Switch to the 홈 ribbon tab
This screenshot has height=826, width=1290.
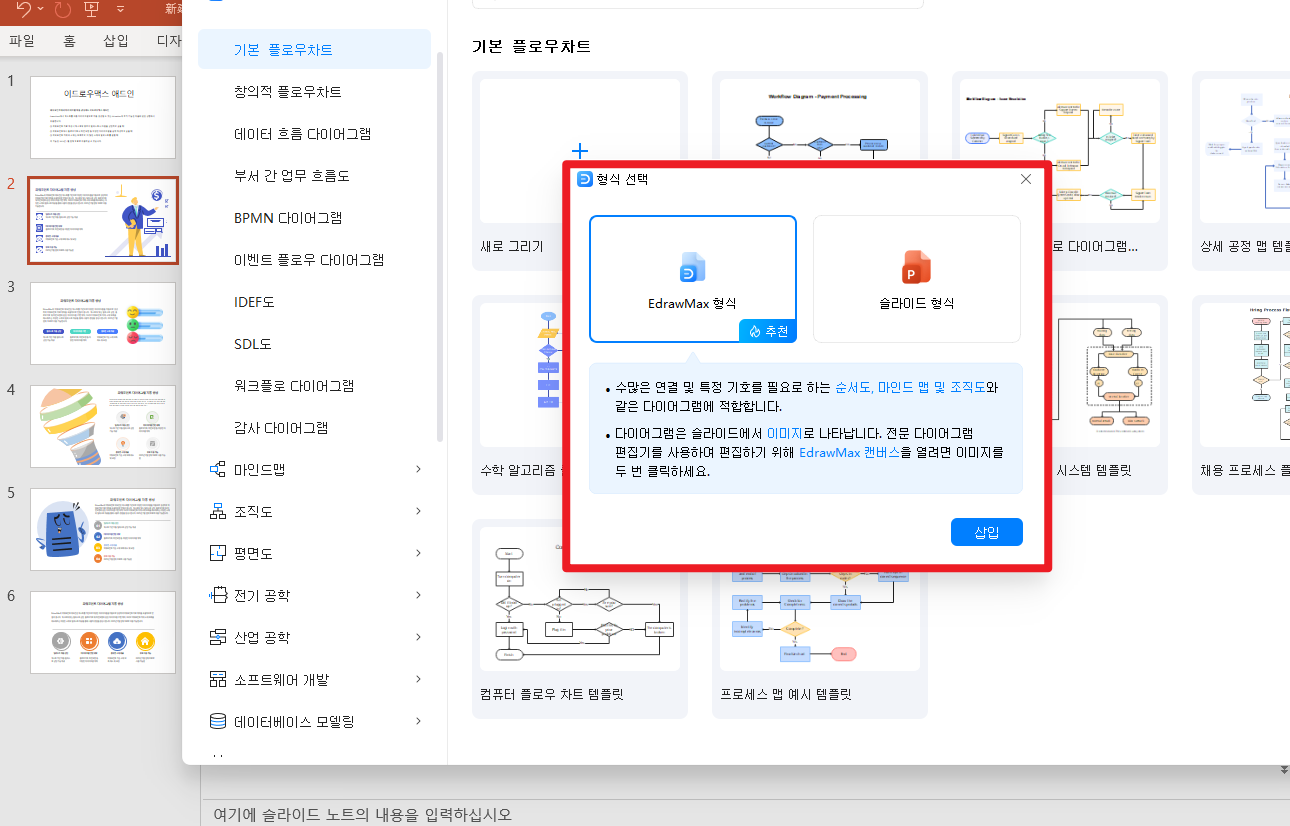click(69, 41)
